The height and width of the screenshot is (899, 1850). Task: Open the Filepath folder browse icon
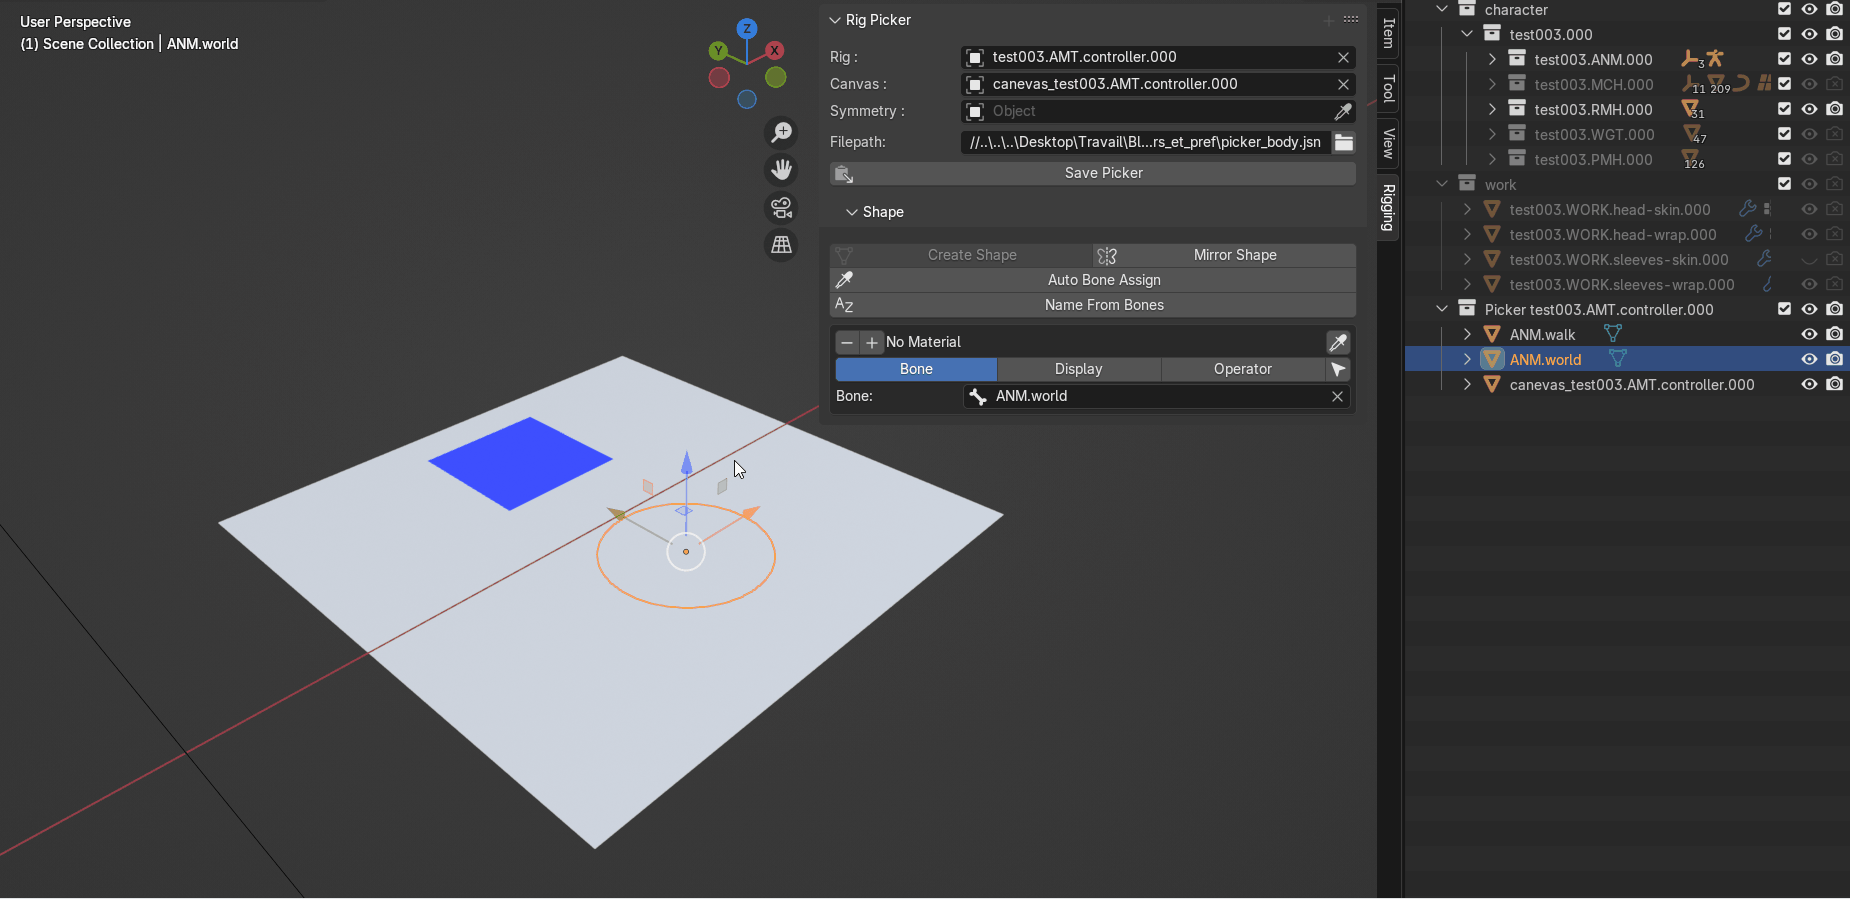point(1344,143)
